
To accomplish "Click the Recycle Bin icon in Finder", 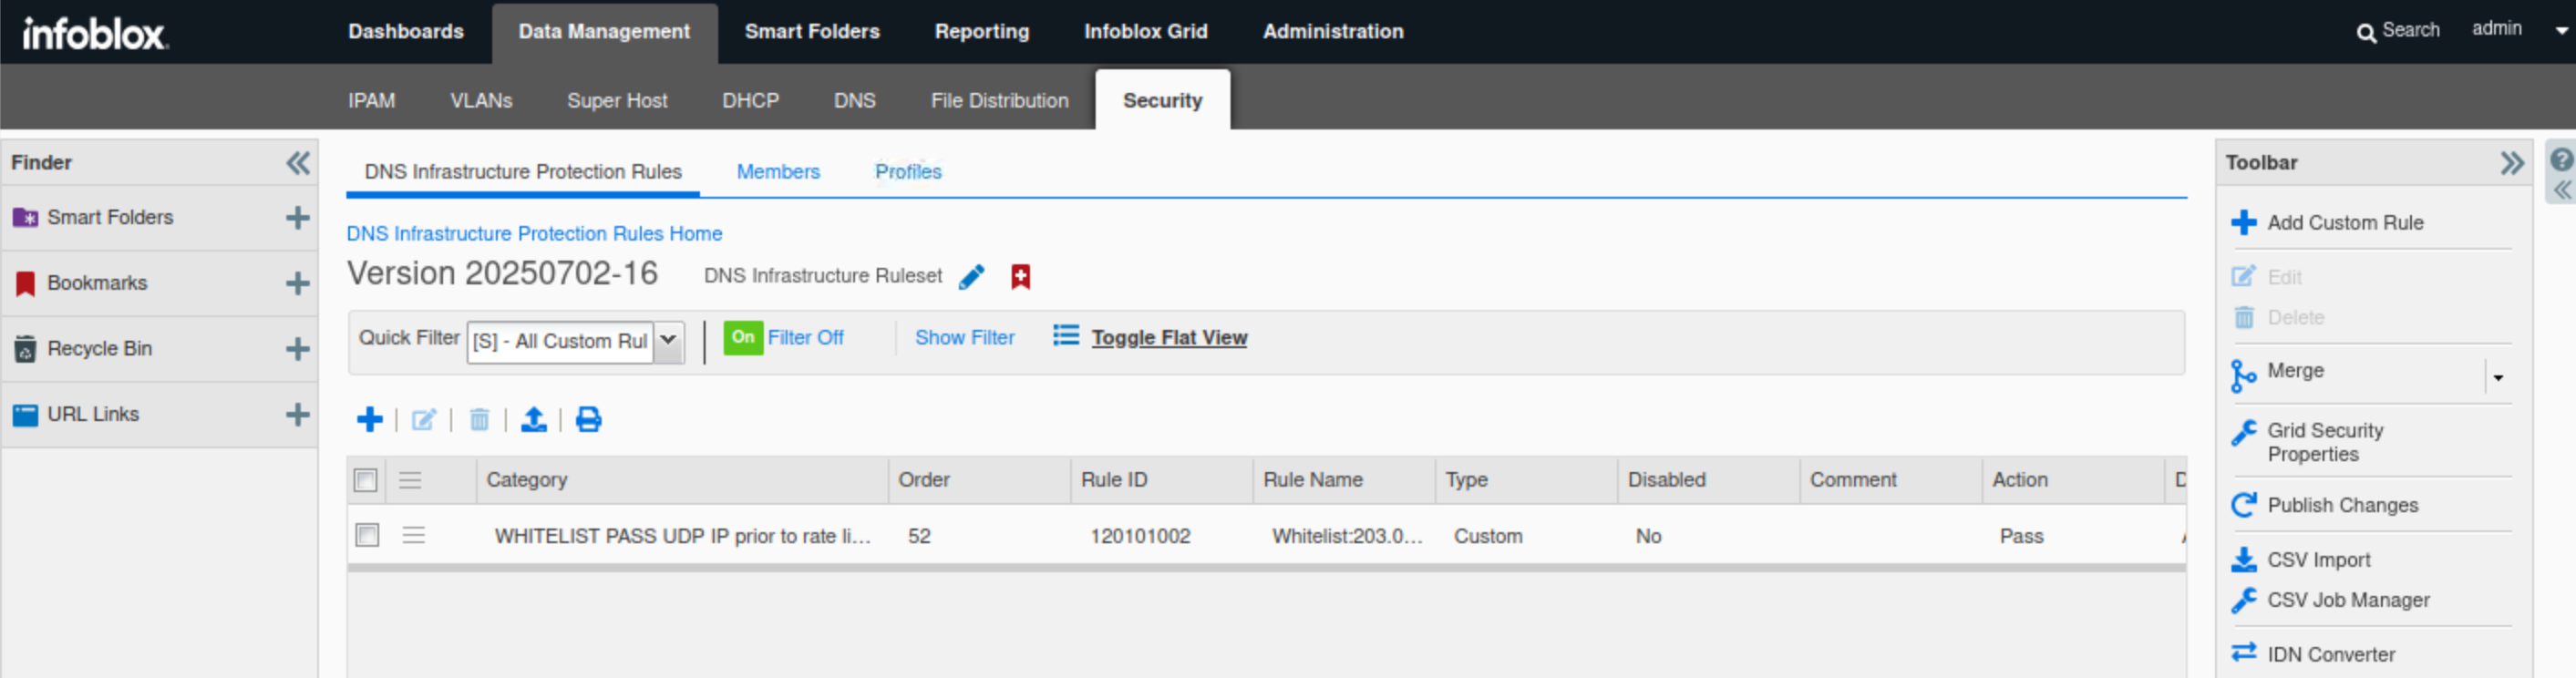I will point(25,349).
